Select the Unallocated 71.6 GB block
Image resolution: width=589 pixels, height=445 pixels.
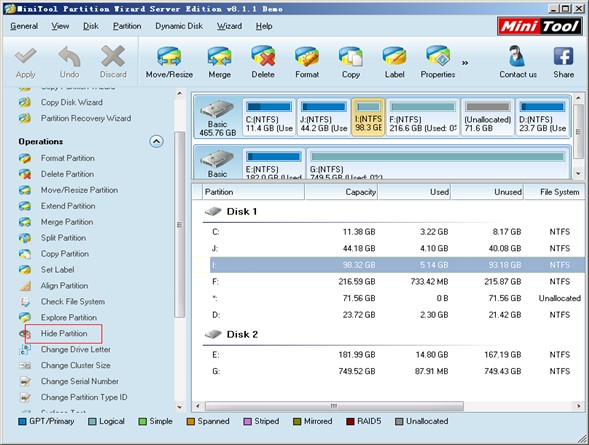pyautogui.click(x=488, y=117)
